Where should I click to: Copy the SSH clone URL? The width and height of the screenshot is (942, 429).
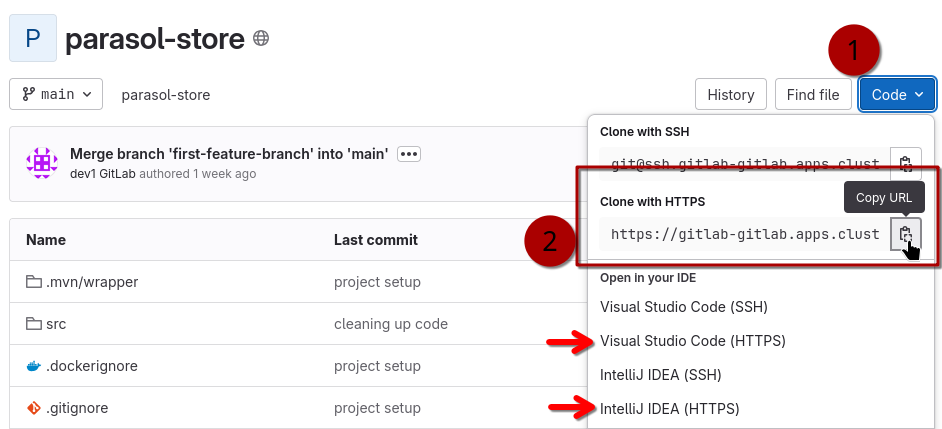[x=905, y=164]
